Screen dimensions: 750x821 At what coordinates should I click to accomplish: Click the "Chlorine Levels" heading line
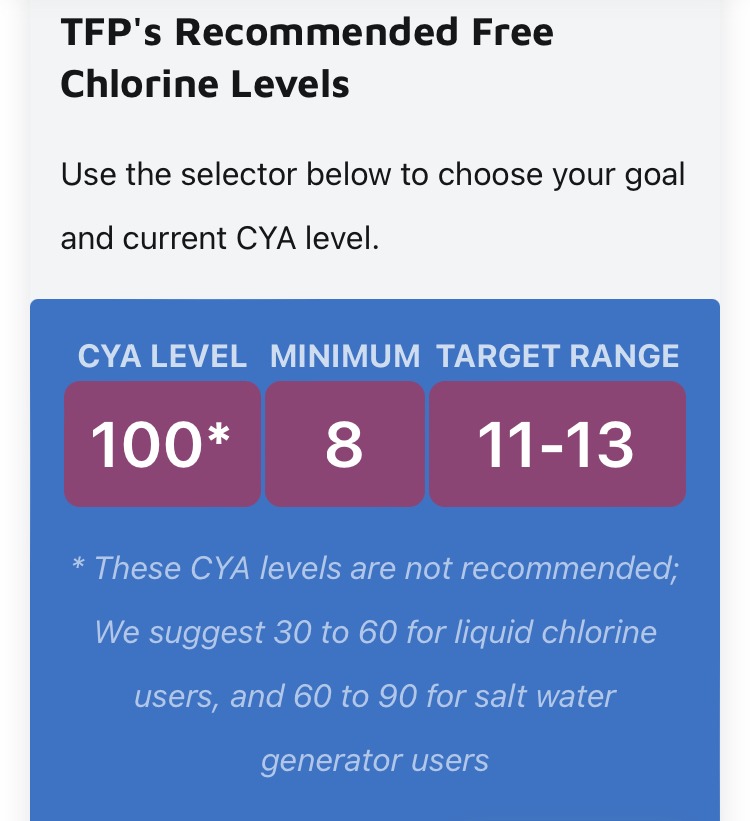205,84
